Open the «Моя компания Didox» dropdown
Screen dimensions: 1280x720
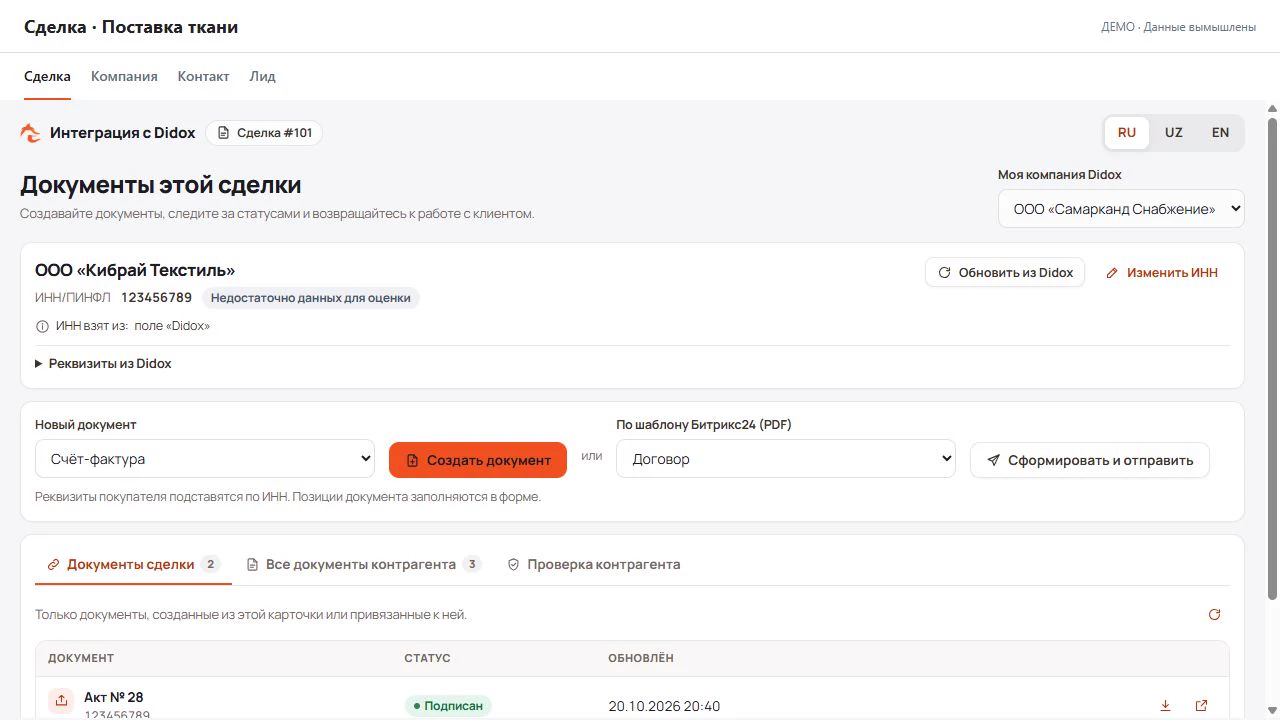1121,209
